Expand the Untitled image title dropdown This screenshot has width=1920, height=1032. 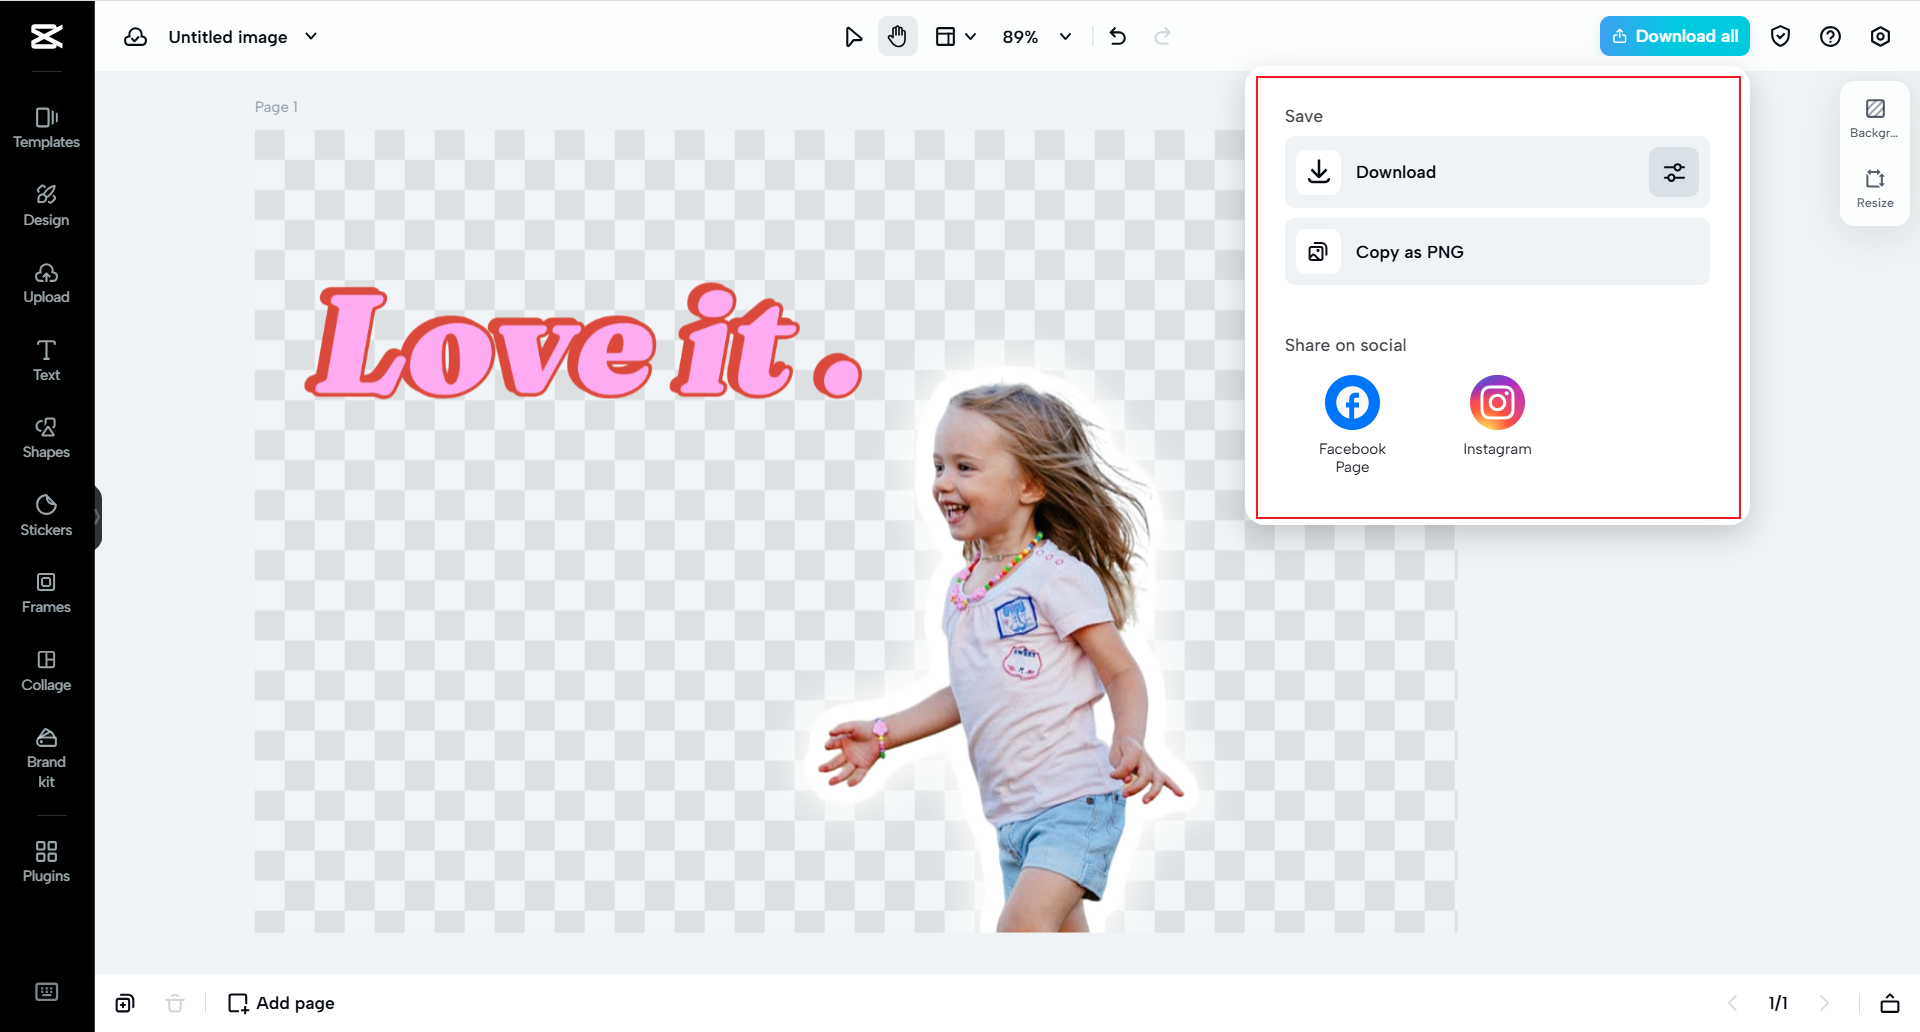point(311,36)
